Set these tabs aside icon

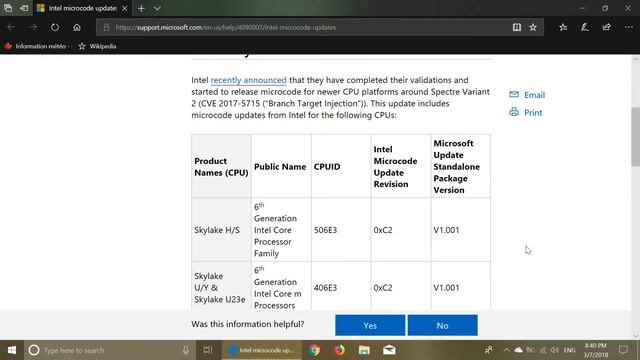24,8
